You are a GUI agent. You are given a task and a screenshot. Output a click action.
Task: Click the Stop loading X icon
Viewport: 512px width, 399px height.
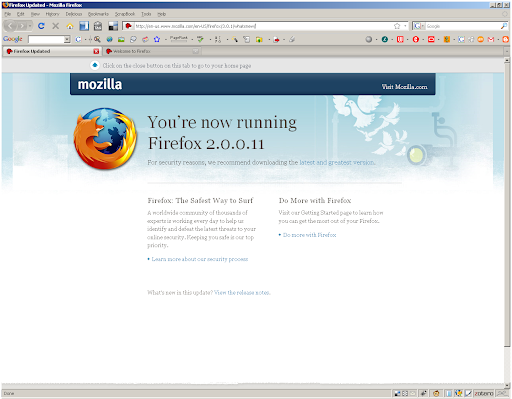56,26
